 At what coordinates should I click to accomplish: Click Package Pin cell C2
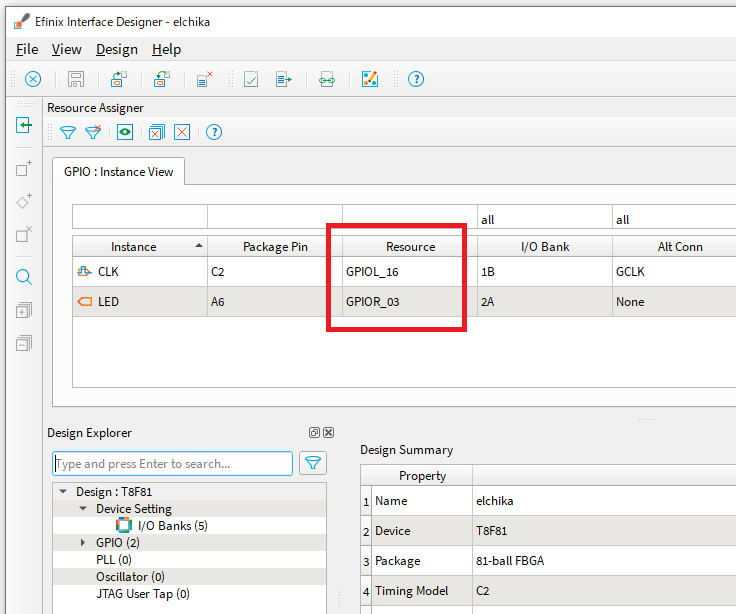pyautogui.click(x=275, y=272)
